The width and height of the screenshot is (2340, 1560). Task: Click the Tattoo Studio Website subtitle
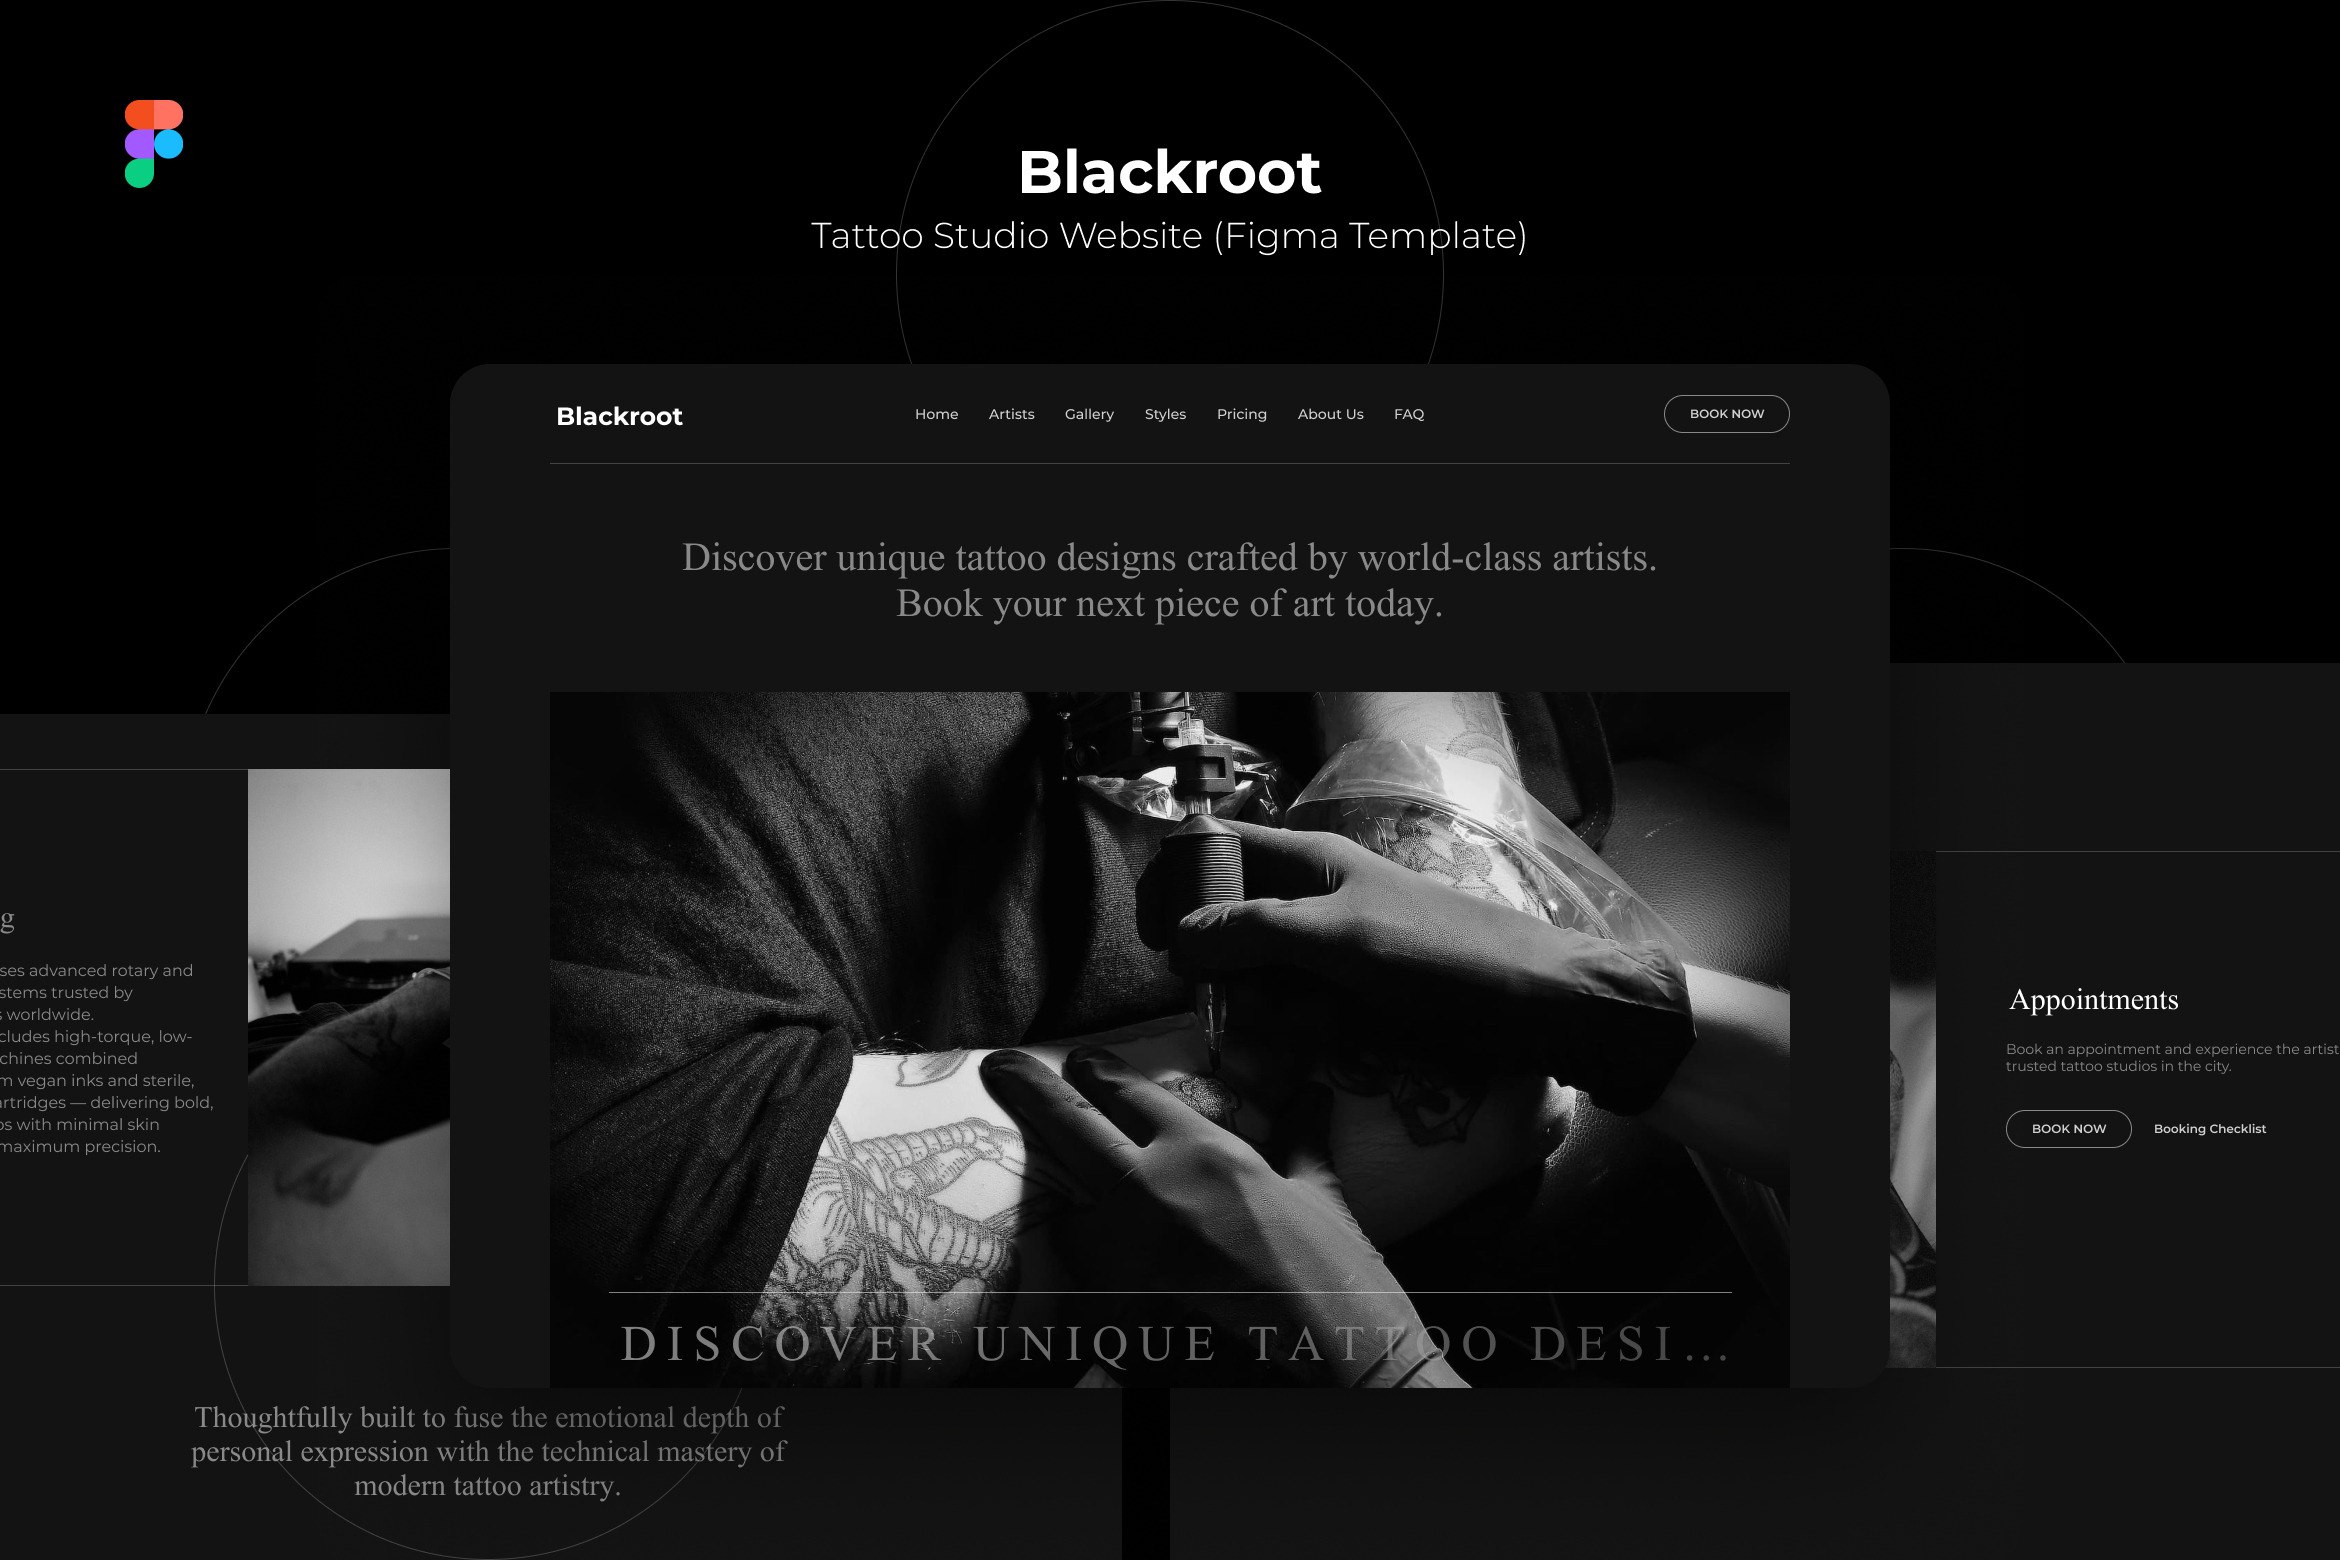tap(1169, 236)
